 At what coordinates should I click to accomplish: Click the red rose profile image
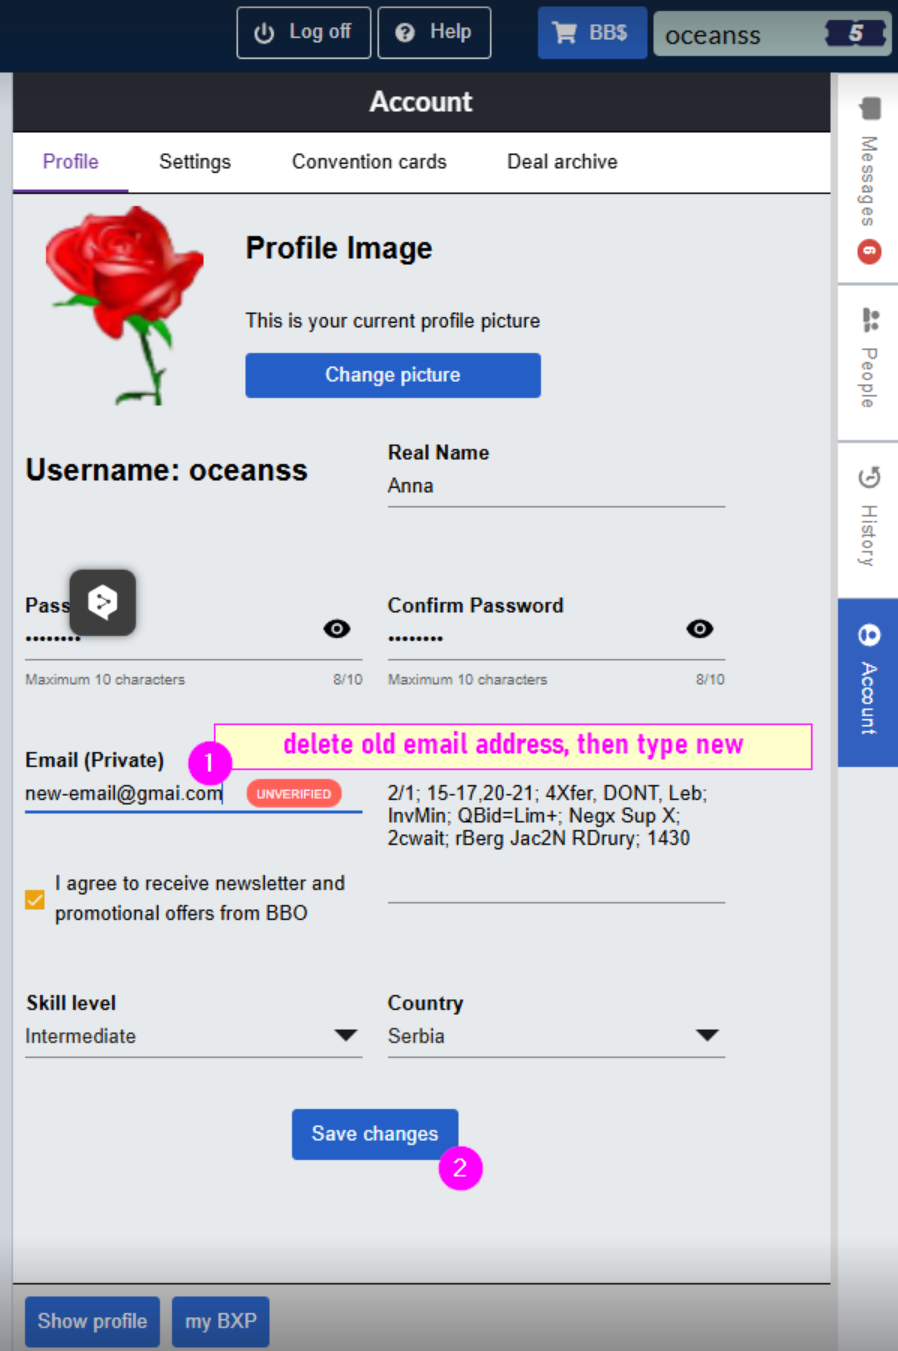tap(123, 303)
